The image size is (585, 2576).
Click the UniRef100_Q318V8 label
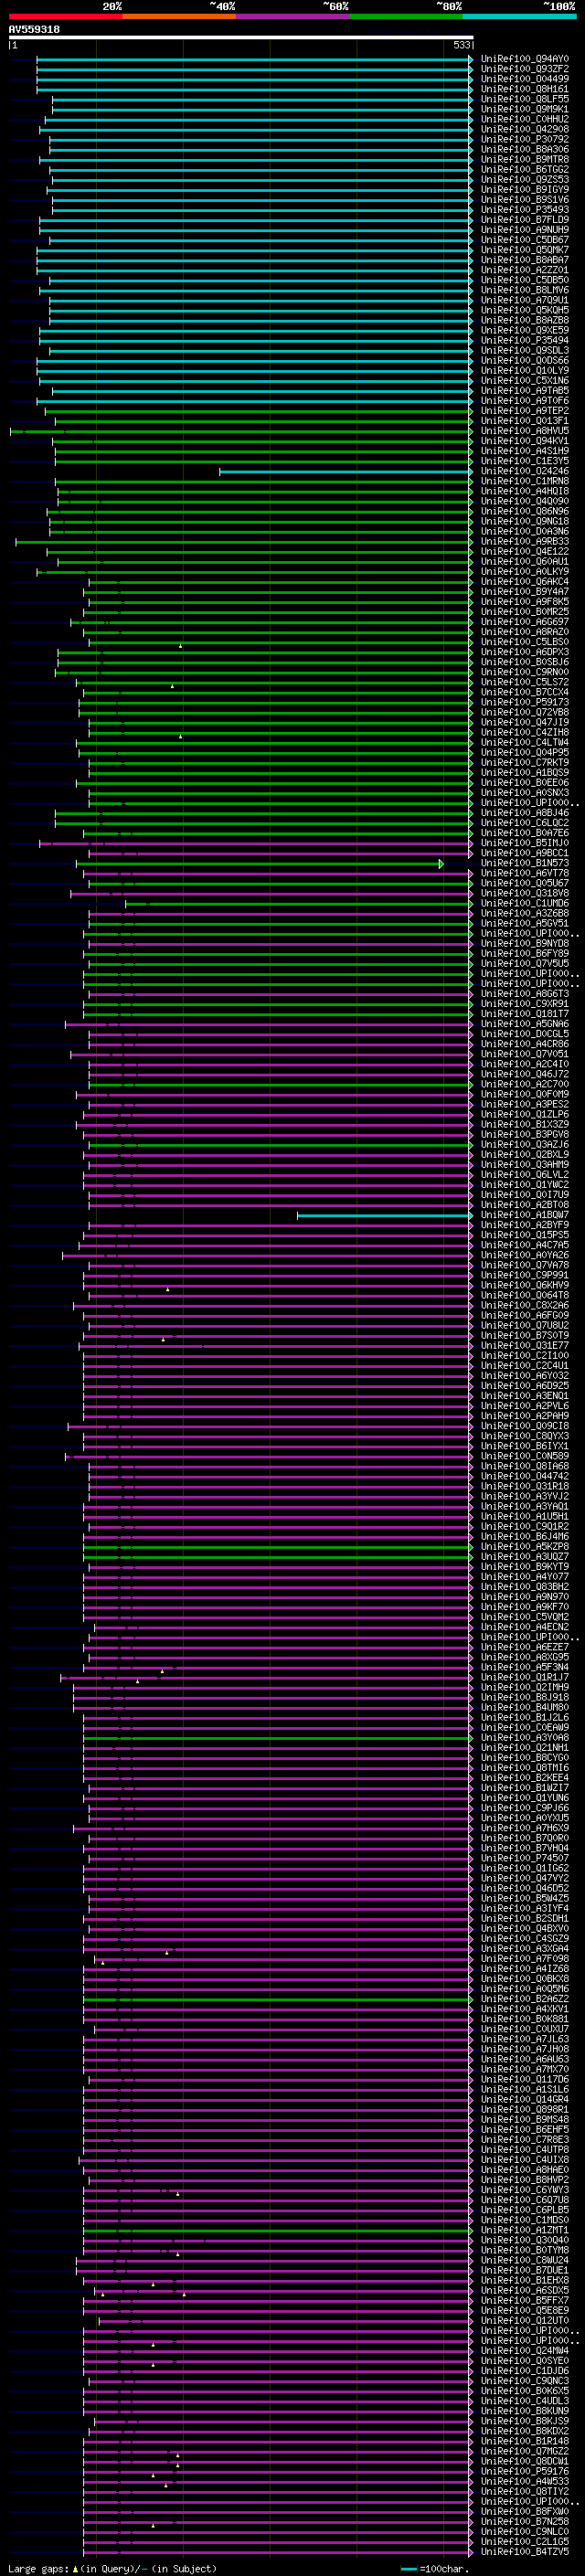pyautogui.click(x=525, y=893)
